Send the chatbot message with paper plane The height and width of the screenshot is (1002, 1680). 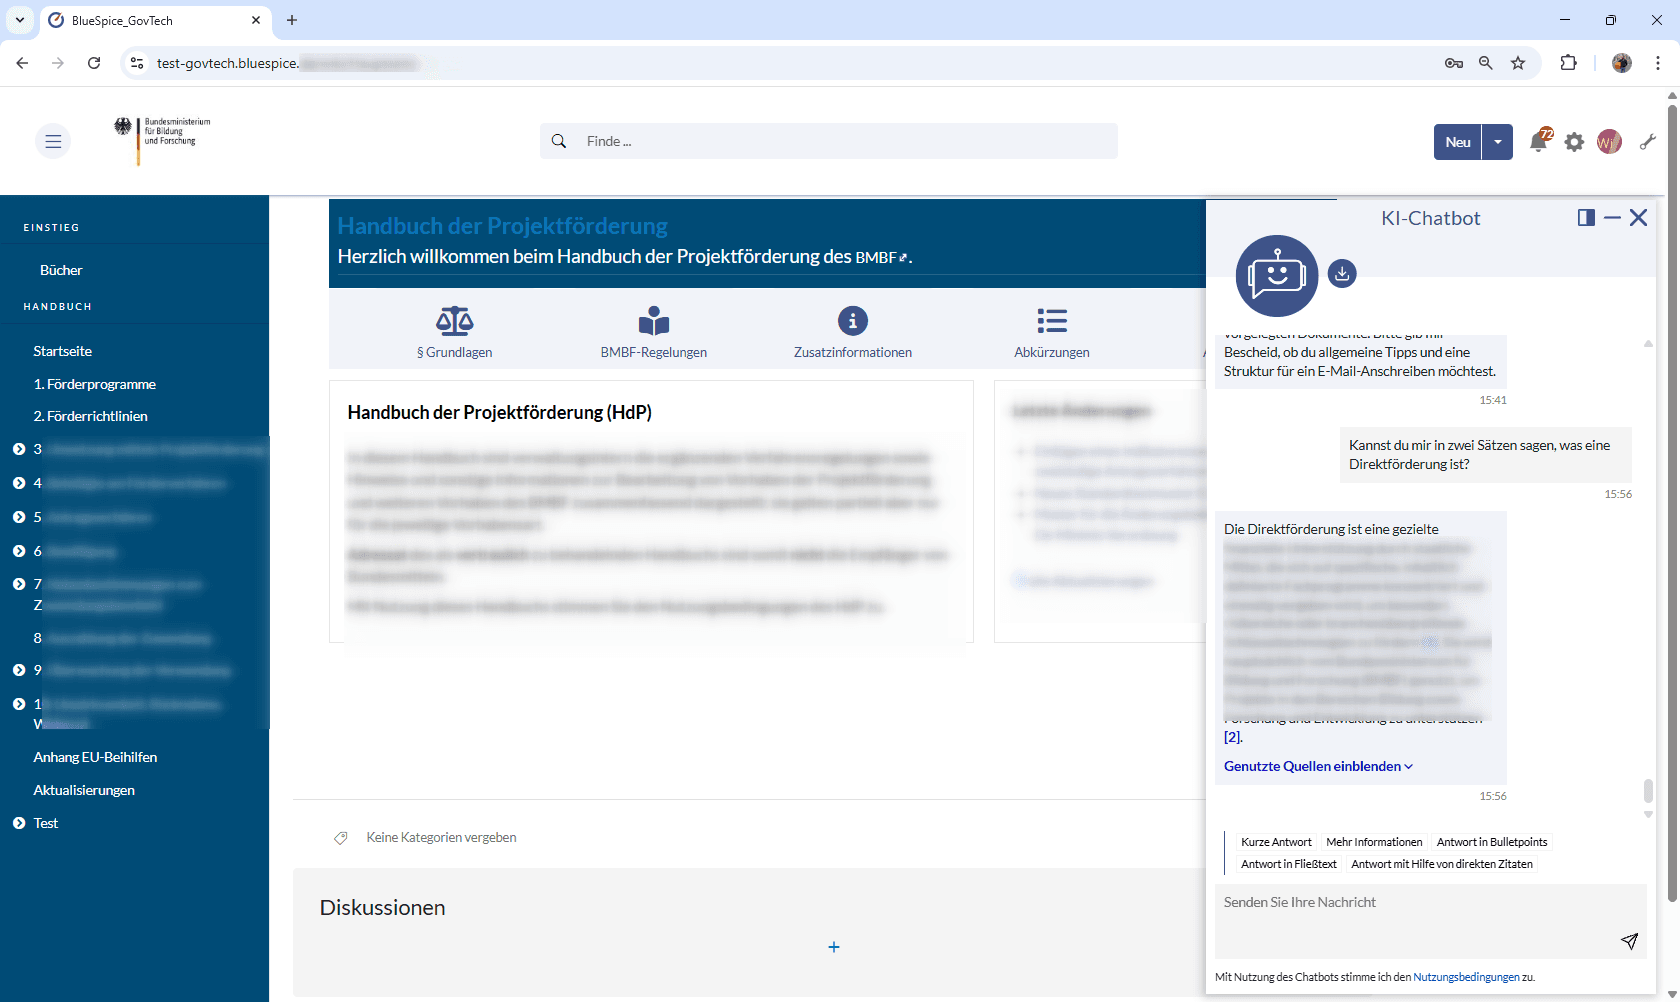pyautogui.click(x=1629, y=941)
